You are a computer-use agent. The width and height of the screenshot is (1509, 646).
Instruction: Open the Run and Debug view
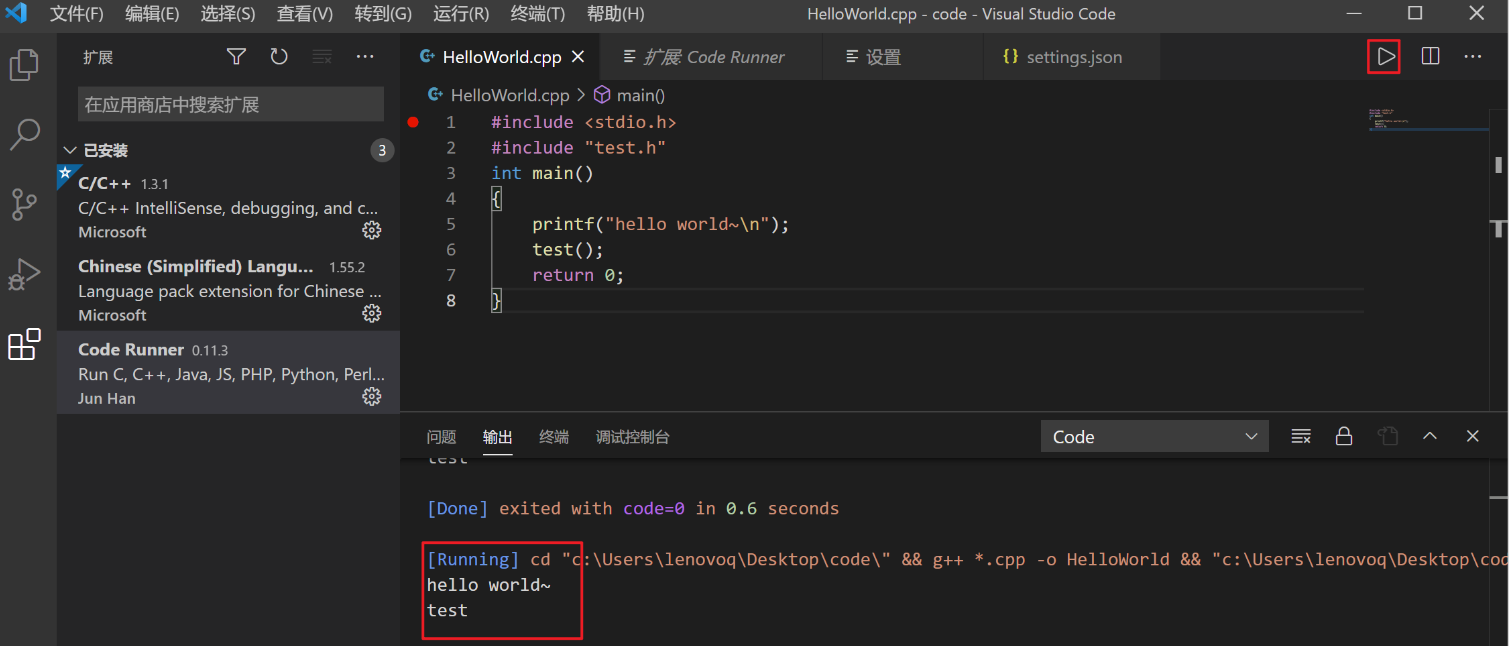click(x=25, y=274)
